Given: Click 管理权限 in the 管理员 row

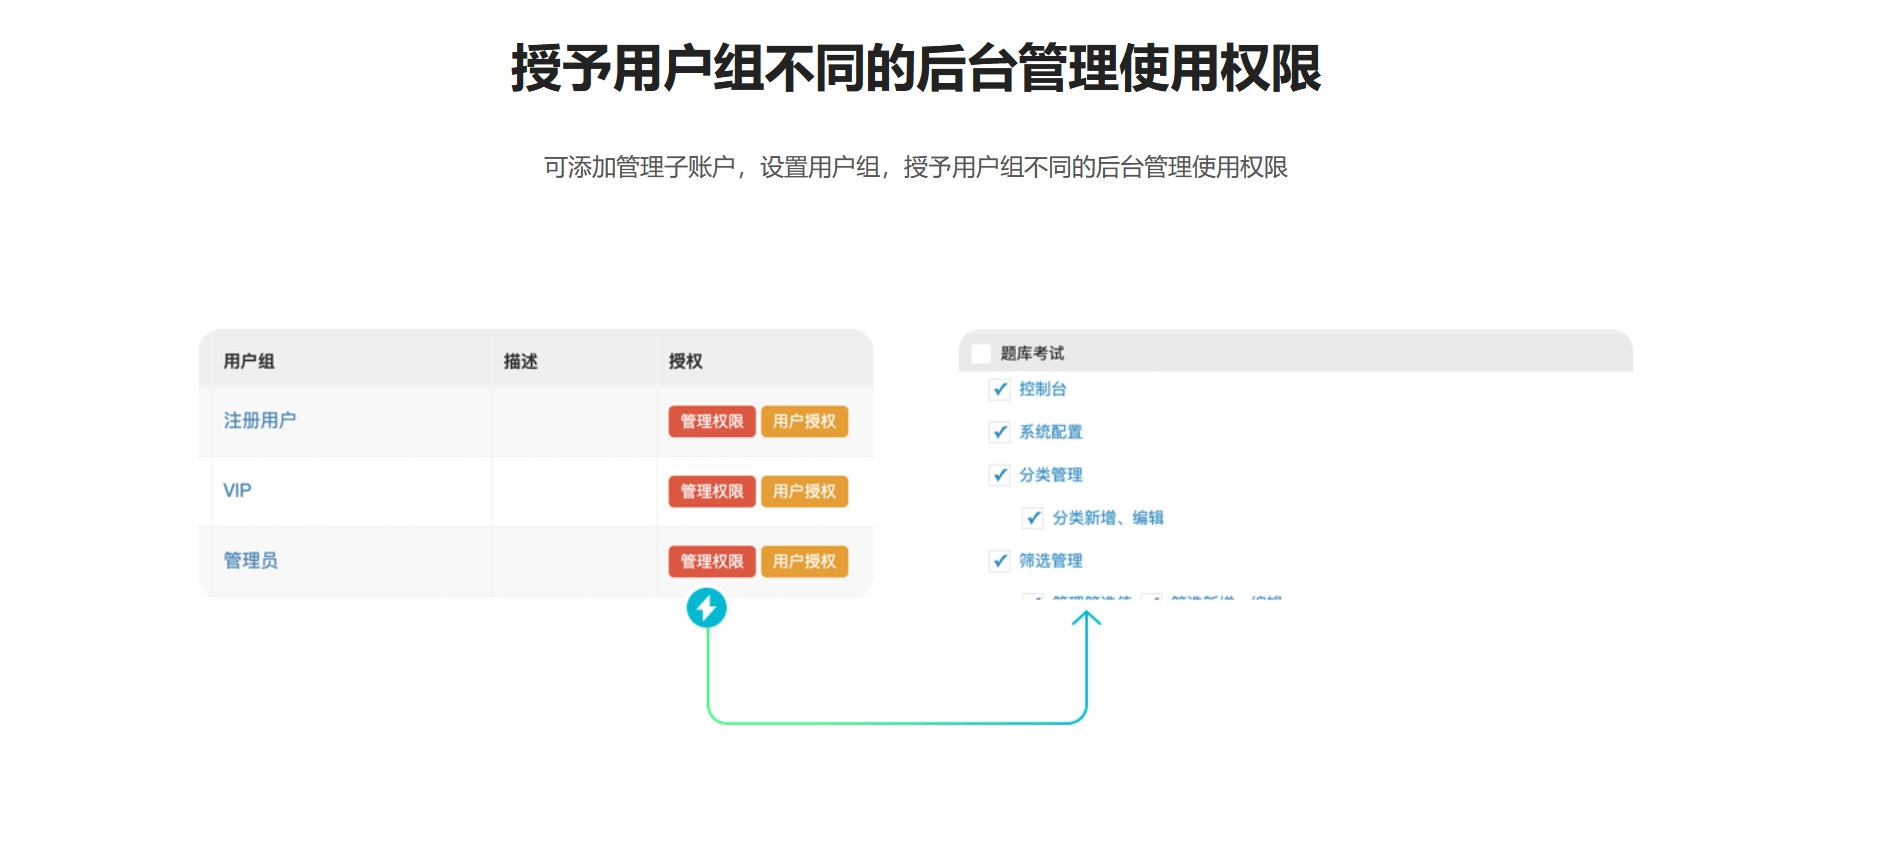Looking at the screenshot, I should click(712, 562).
